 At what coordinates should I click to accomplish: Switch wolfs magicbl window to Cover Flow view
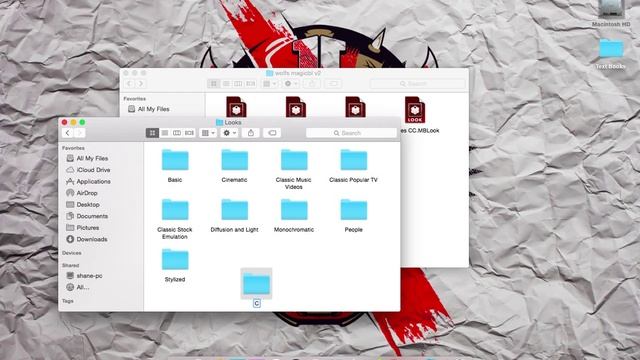[x=250, y=84]
